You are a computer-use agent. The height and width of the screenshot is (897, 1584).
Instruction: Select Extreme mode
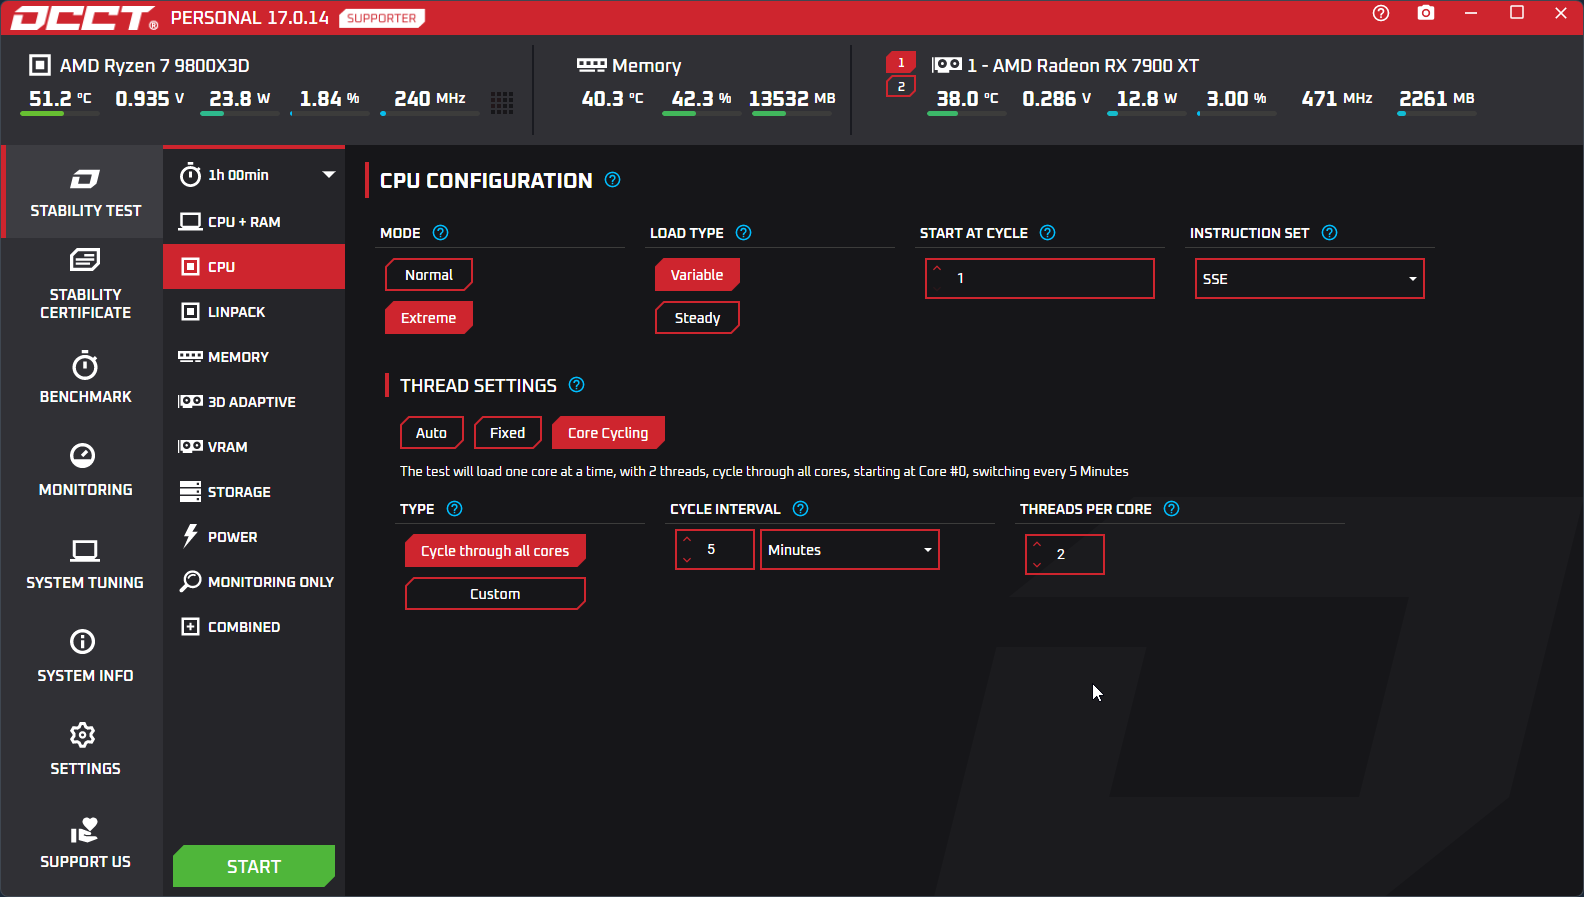click(429, 318)
